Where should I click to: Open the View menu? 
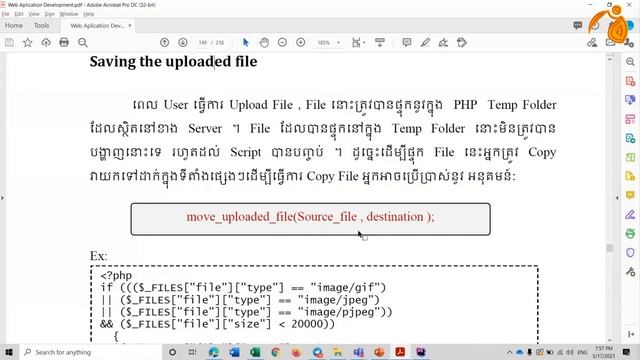click(34, 14)
